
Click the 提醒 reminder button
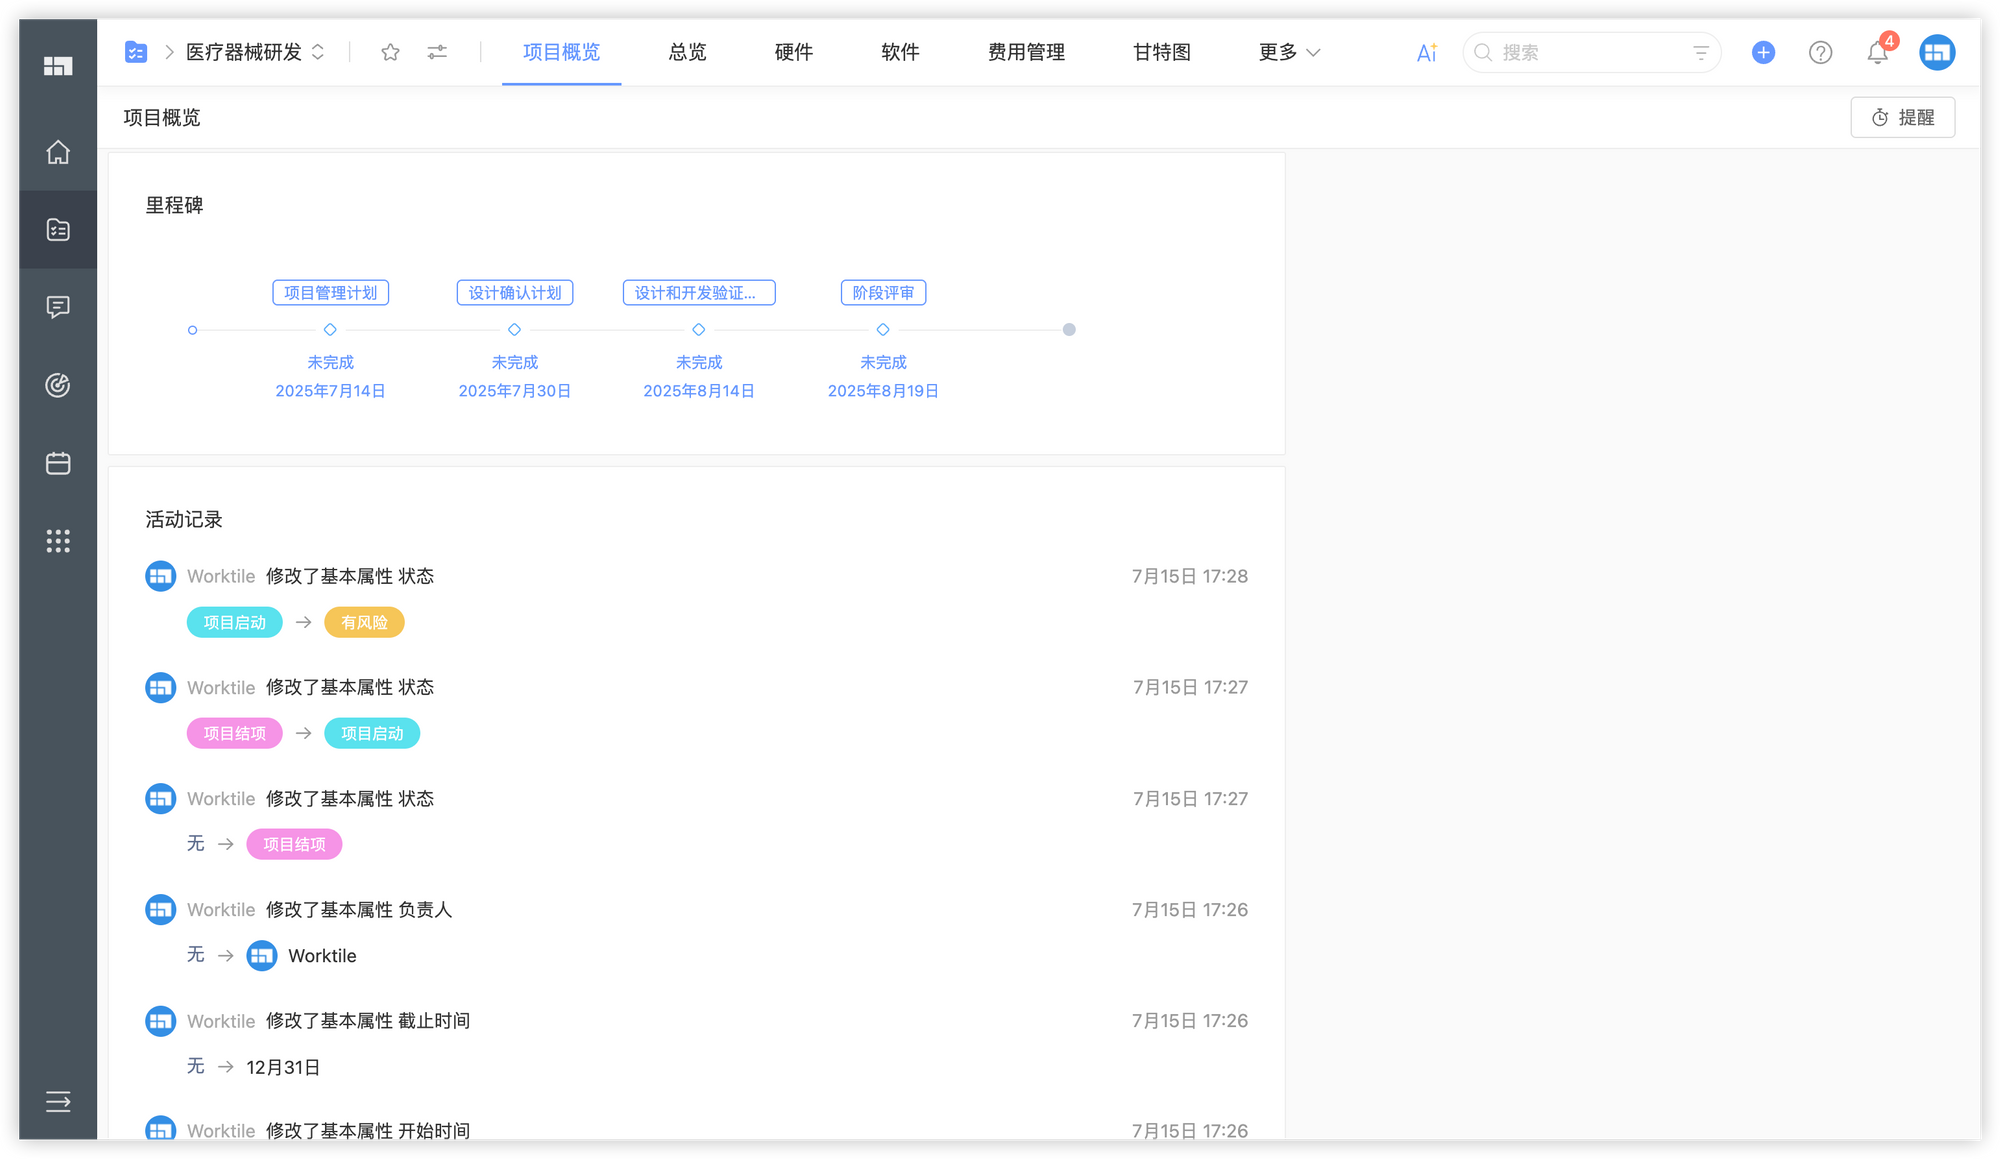coord(1902,117)
